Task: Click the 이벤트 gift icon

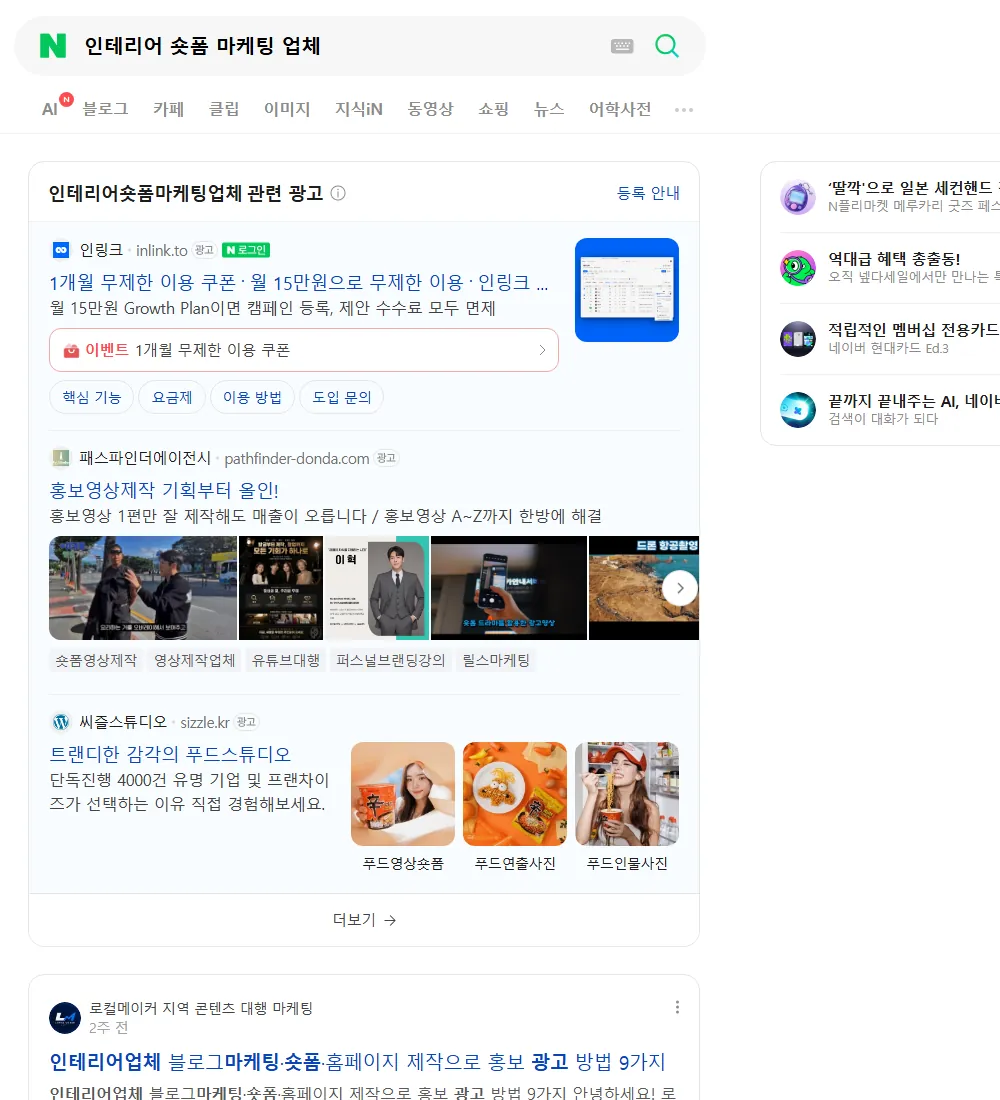Action: click(71, 351)
